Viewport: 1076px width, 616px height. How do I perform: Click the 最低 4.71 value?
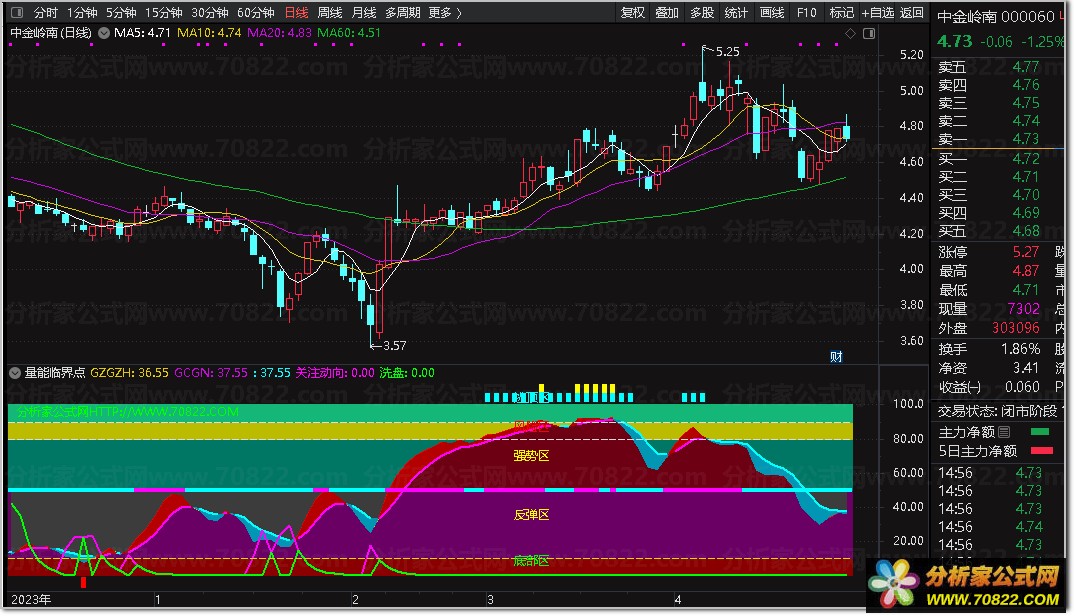pyautogui.click(x=1026, y=290)
